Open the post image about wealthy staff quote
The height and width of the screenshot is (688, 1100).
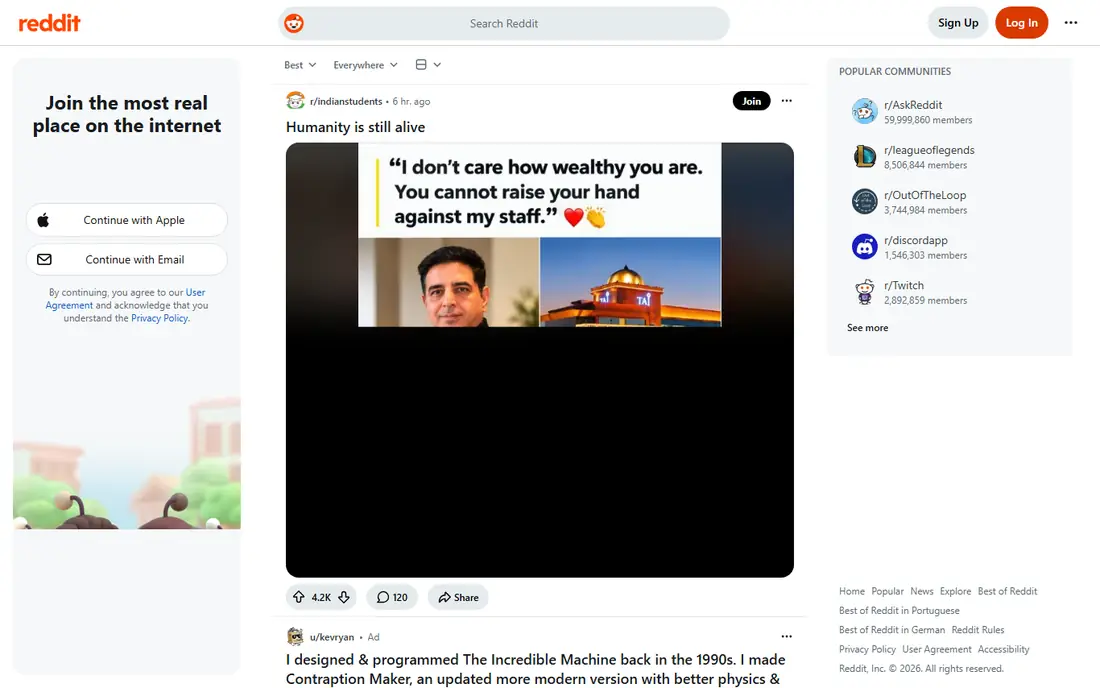click(x=539, y=360)
